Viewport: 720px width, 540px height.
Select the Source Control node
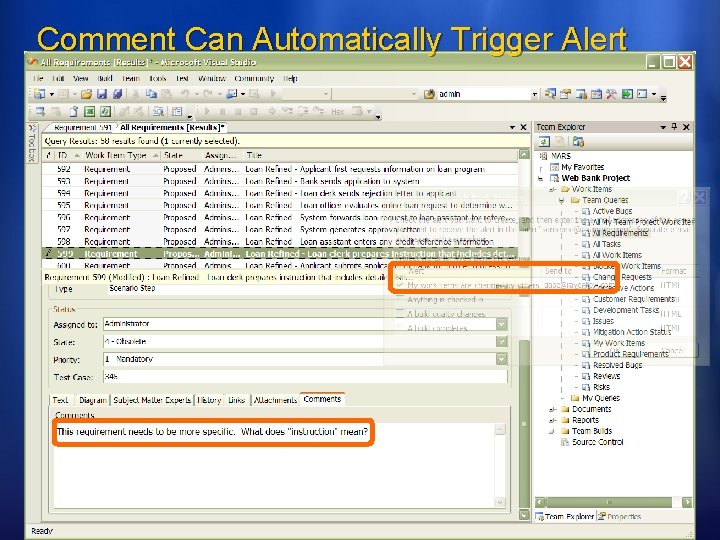coord(597,442)
